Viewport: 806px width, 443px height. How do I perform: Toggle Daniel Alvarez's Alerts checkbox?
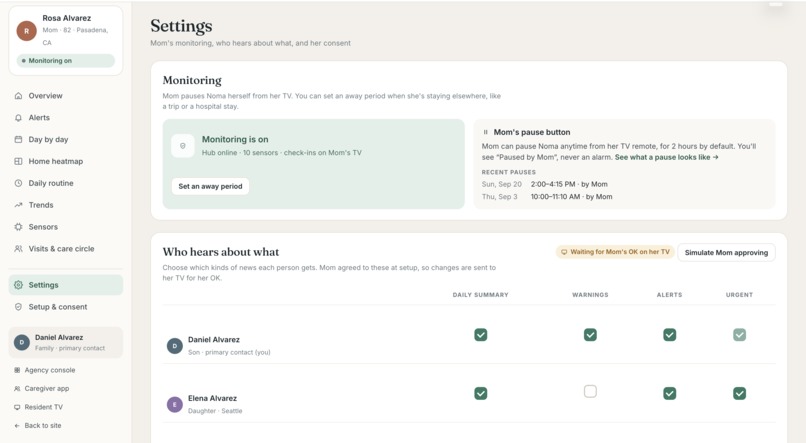[669, 335]
